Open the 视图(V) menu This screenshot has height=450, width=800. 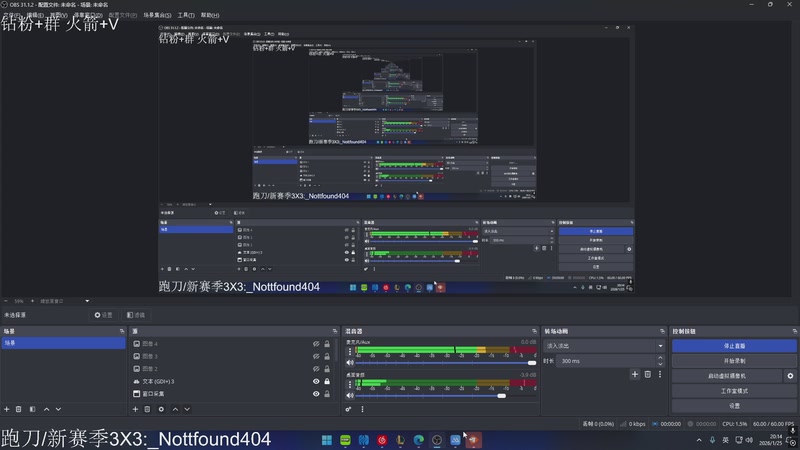(58, 15)
